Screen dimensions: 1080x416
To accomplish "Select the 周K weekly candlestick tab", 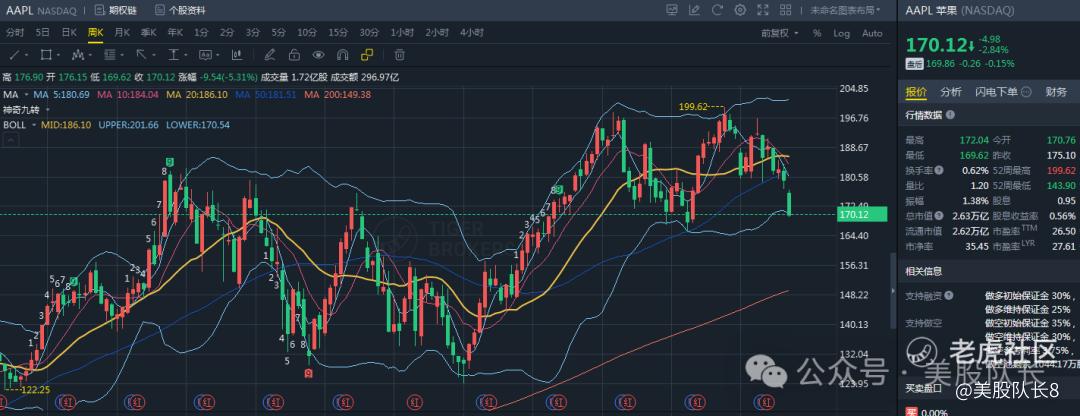I will pyautogui.click(x=95, y=33).
